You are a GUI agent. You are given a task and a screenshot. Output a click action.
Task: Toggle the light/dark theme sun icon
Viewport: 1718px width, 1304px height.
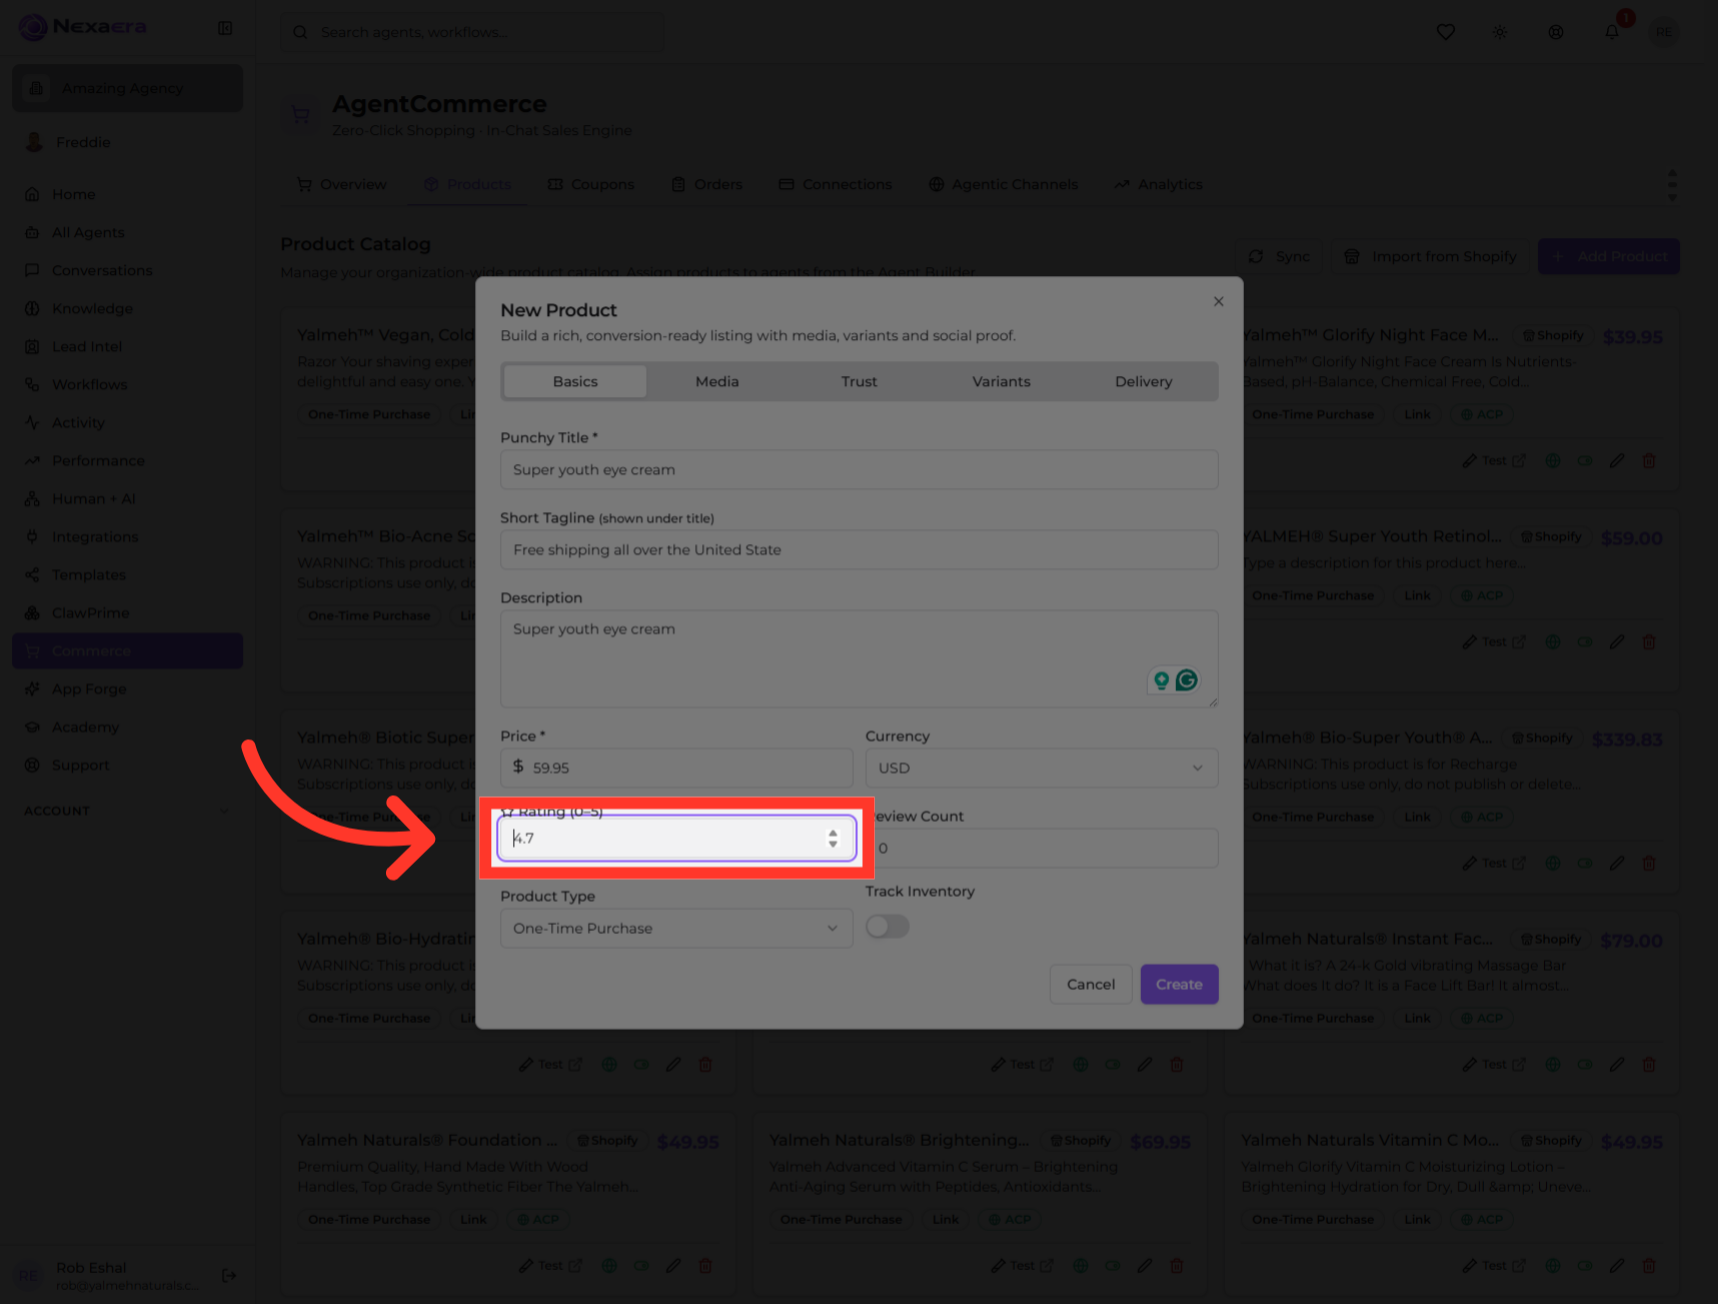1499,32
